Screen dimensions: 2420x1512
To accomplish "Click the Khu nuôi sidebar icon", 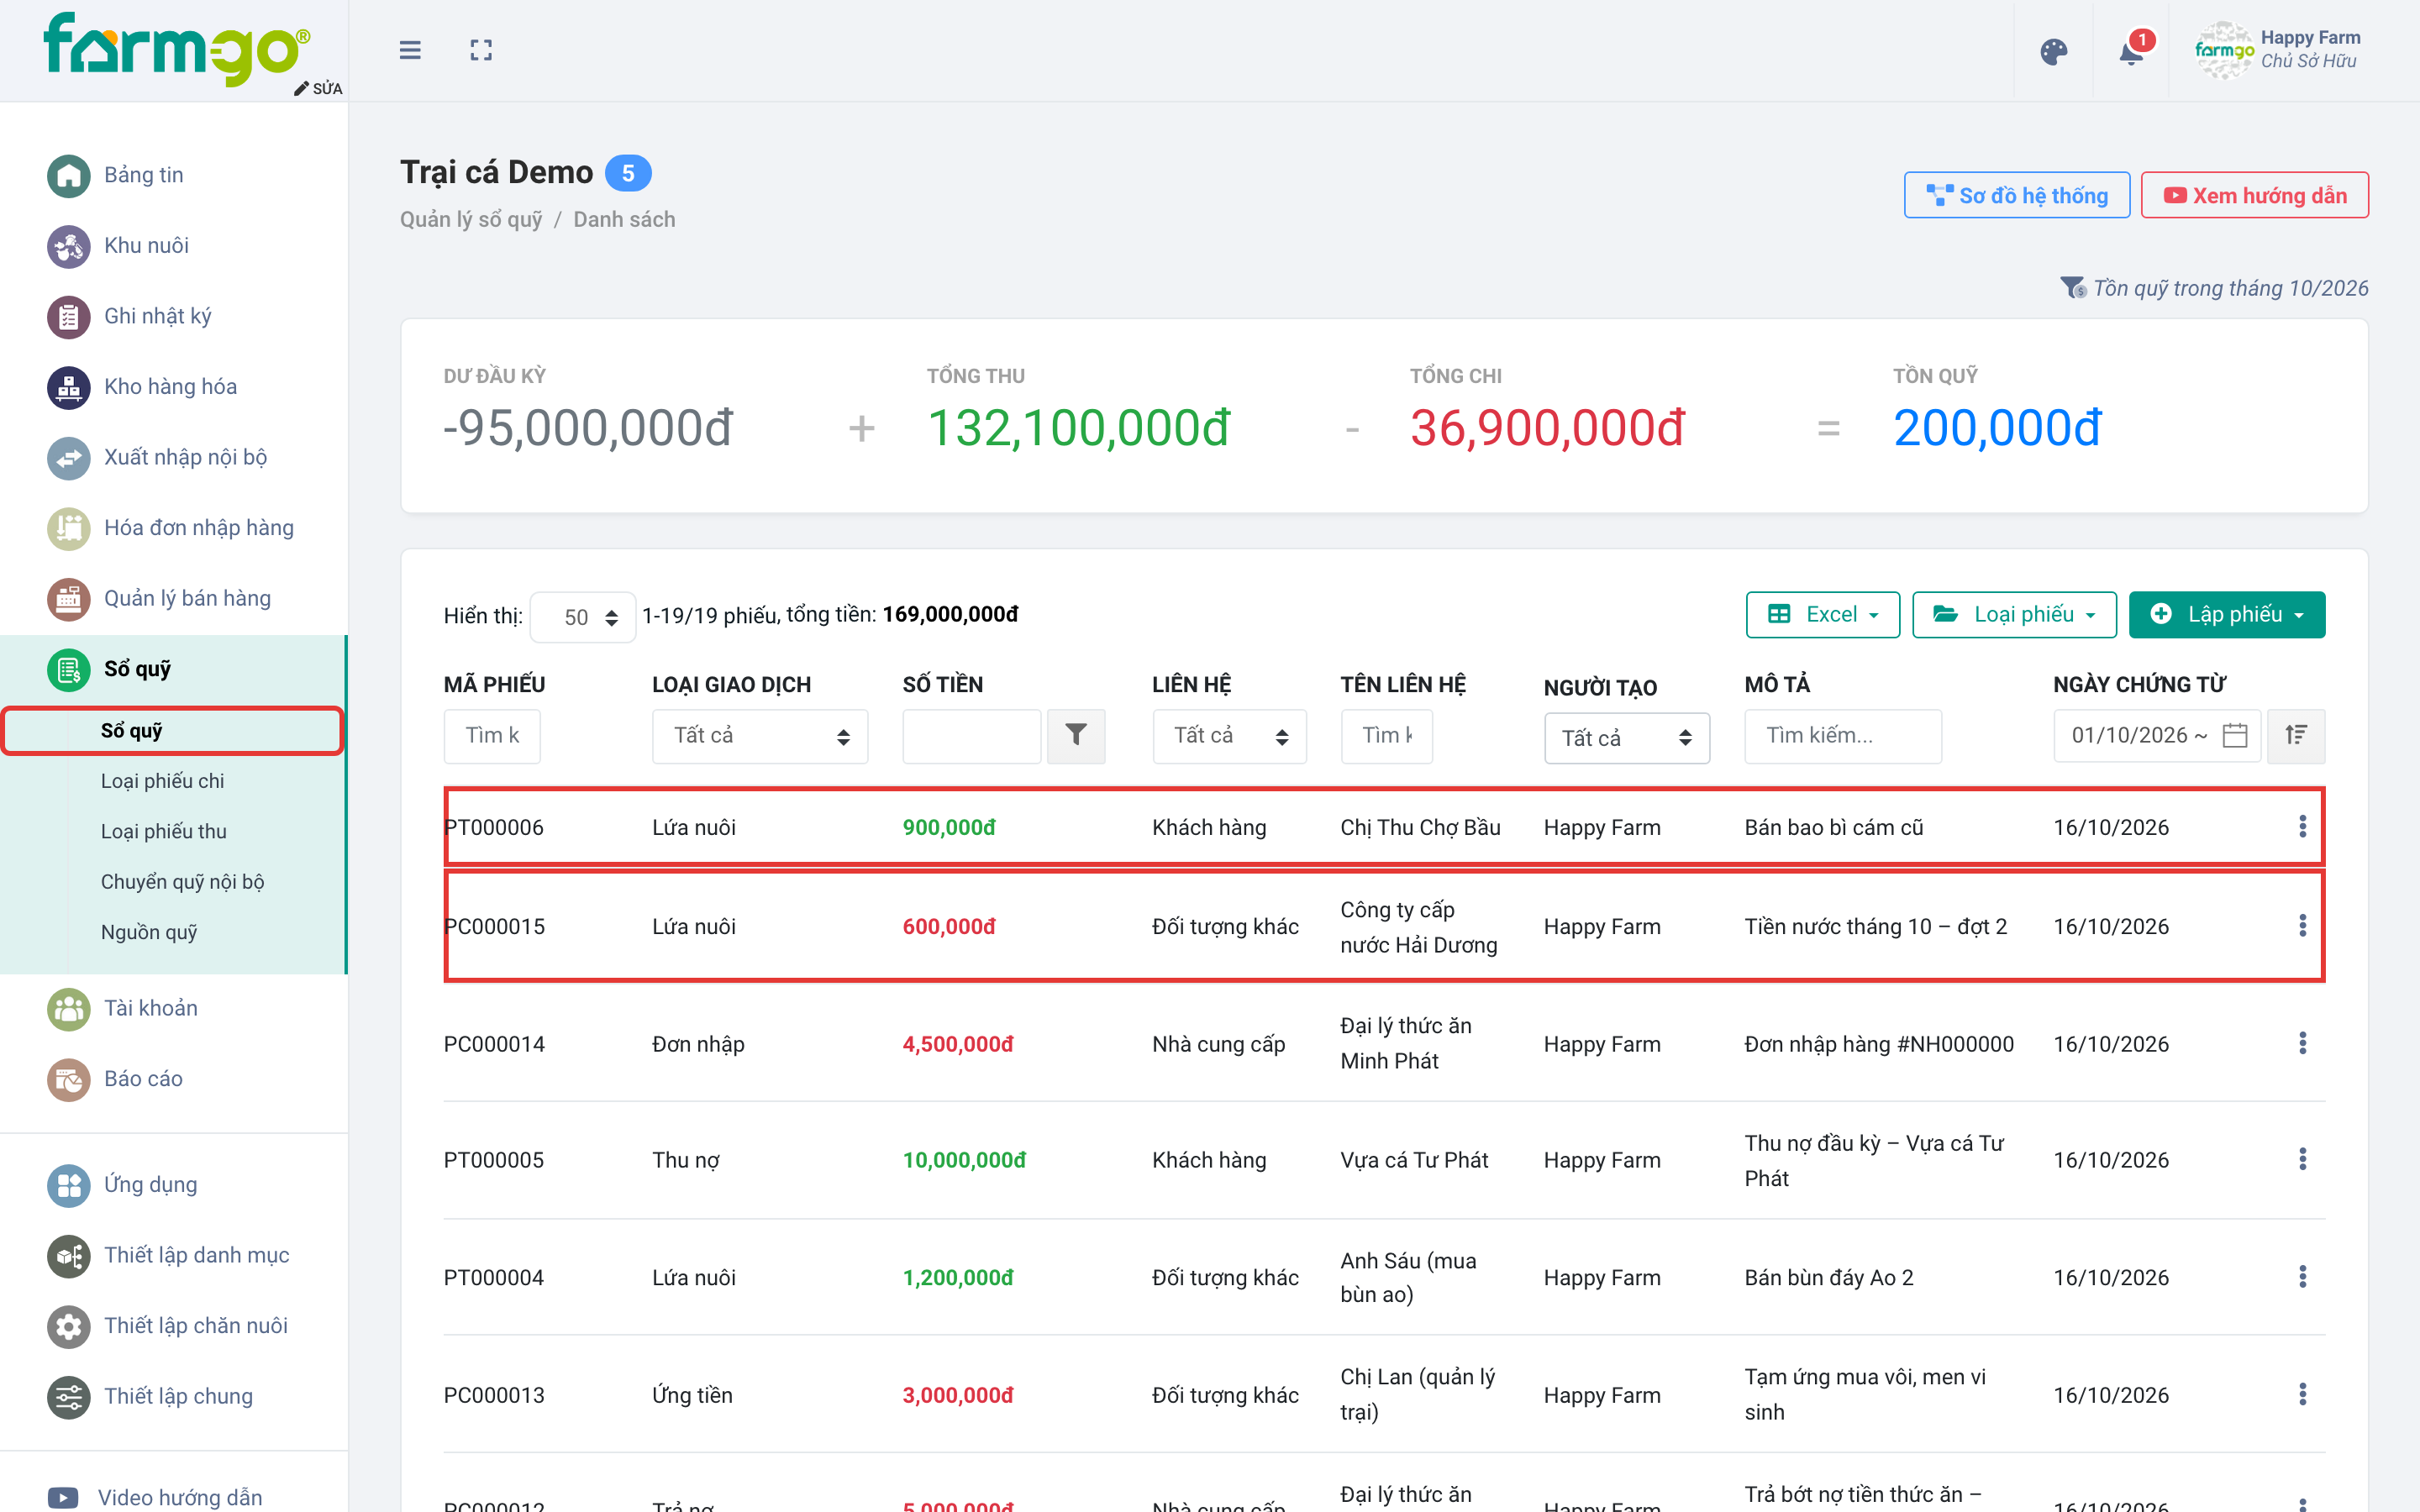I will [x=68, y=246].
